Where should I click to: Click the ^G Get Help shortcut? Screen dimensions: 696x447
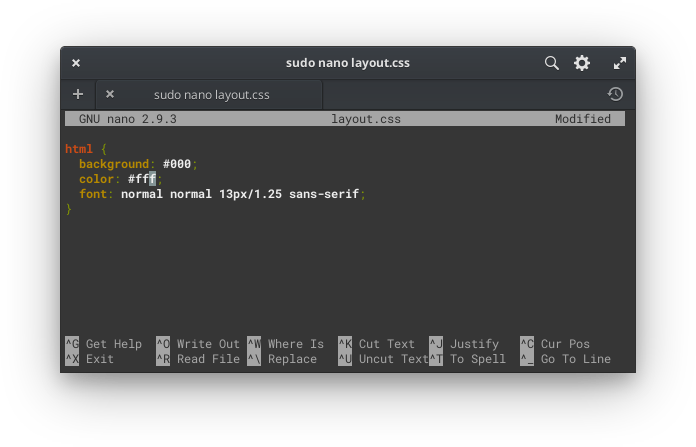tap(103, 344)
